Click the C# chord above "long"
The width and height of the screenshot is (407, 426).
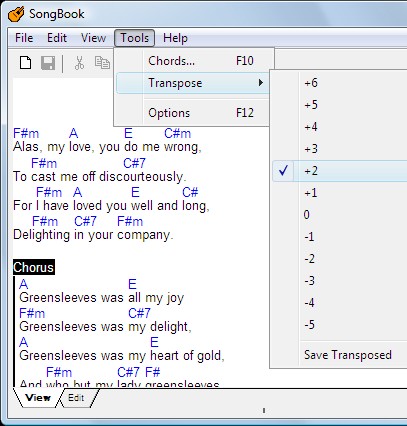(190, 192)
